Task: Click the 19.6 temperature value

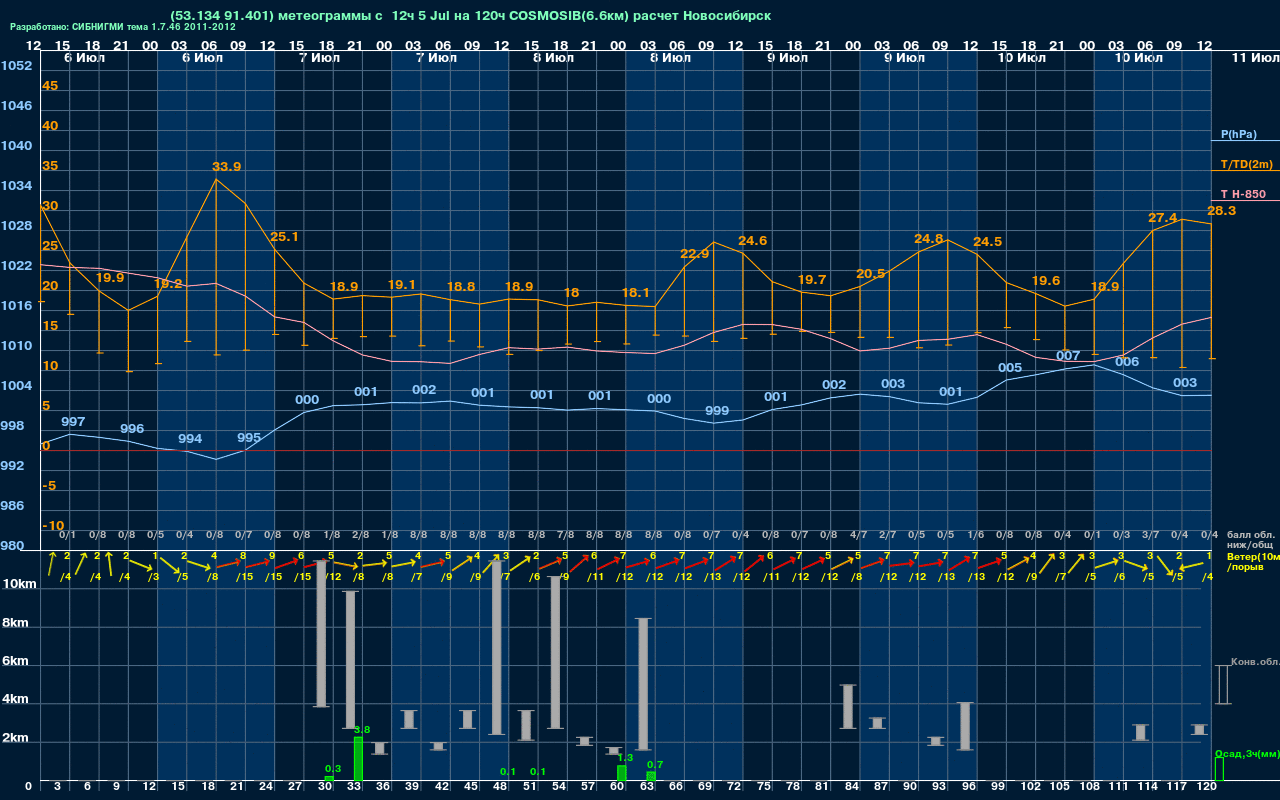Action: click(1045, 280)
